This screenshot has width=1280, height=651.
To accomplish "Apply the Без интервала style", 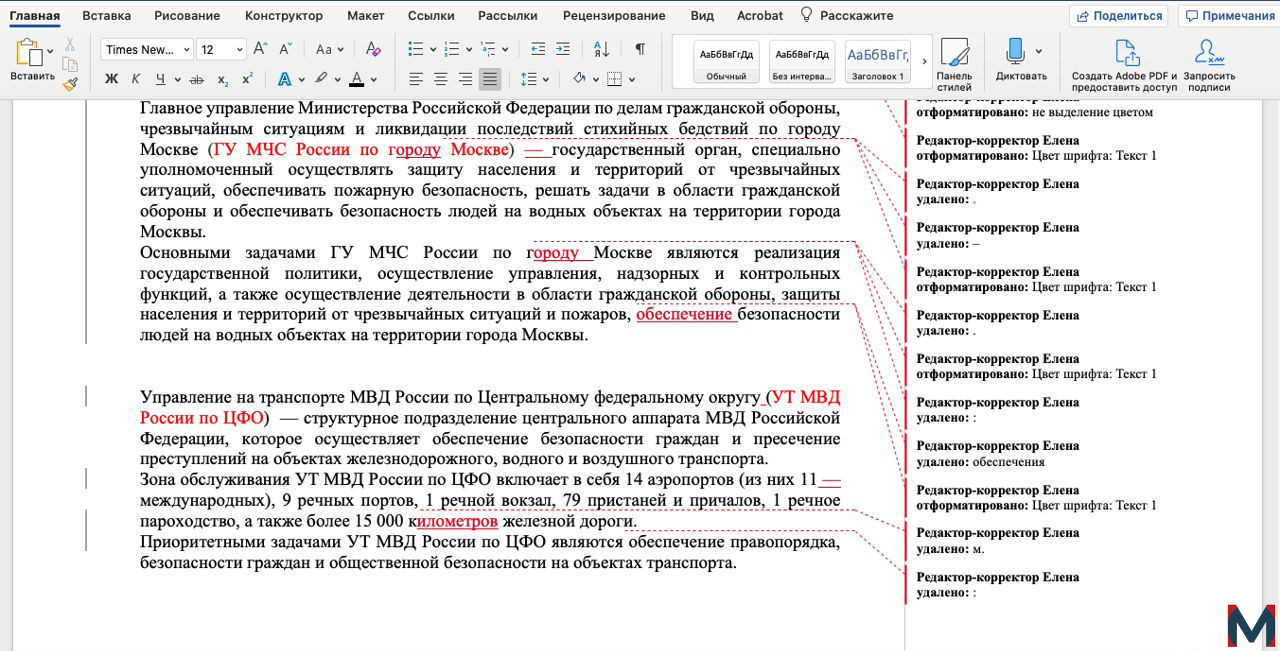I will [803, 62].
